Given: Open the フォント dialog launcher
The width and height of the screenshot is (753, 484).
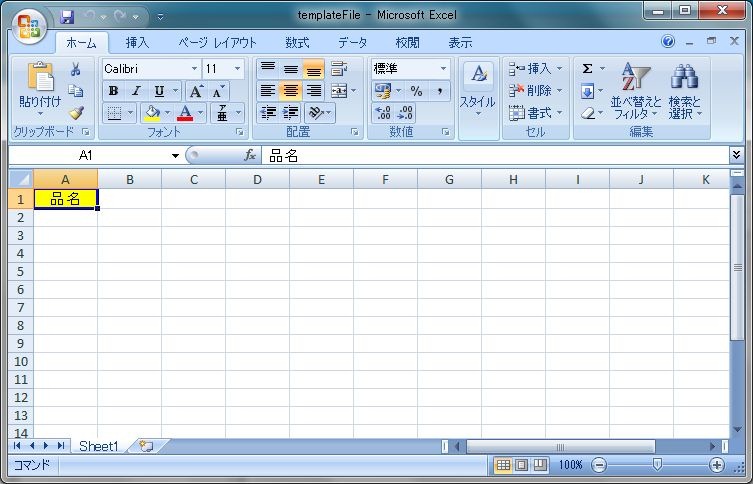Looking at the screenshot, I should pos(239,132).
